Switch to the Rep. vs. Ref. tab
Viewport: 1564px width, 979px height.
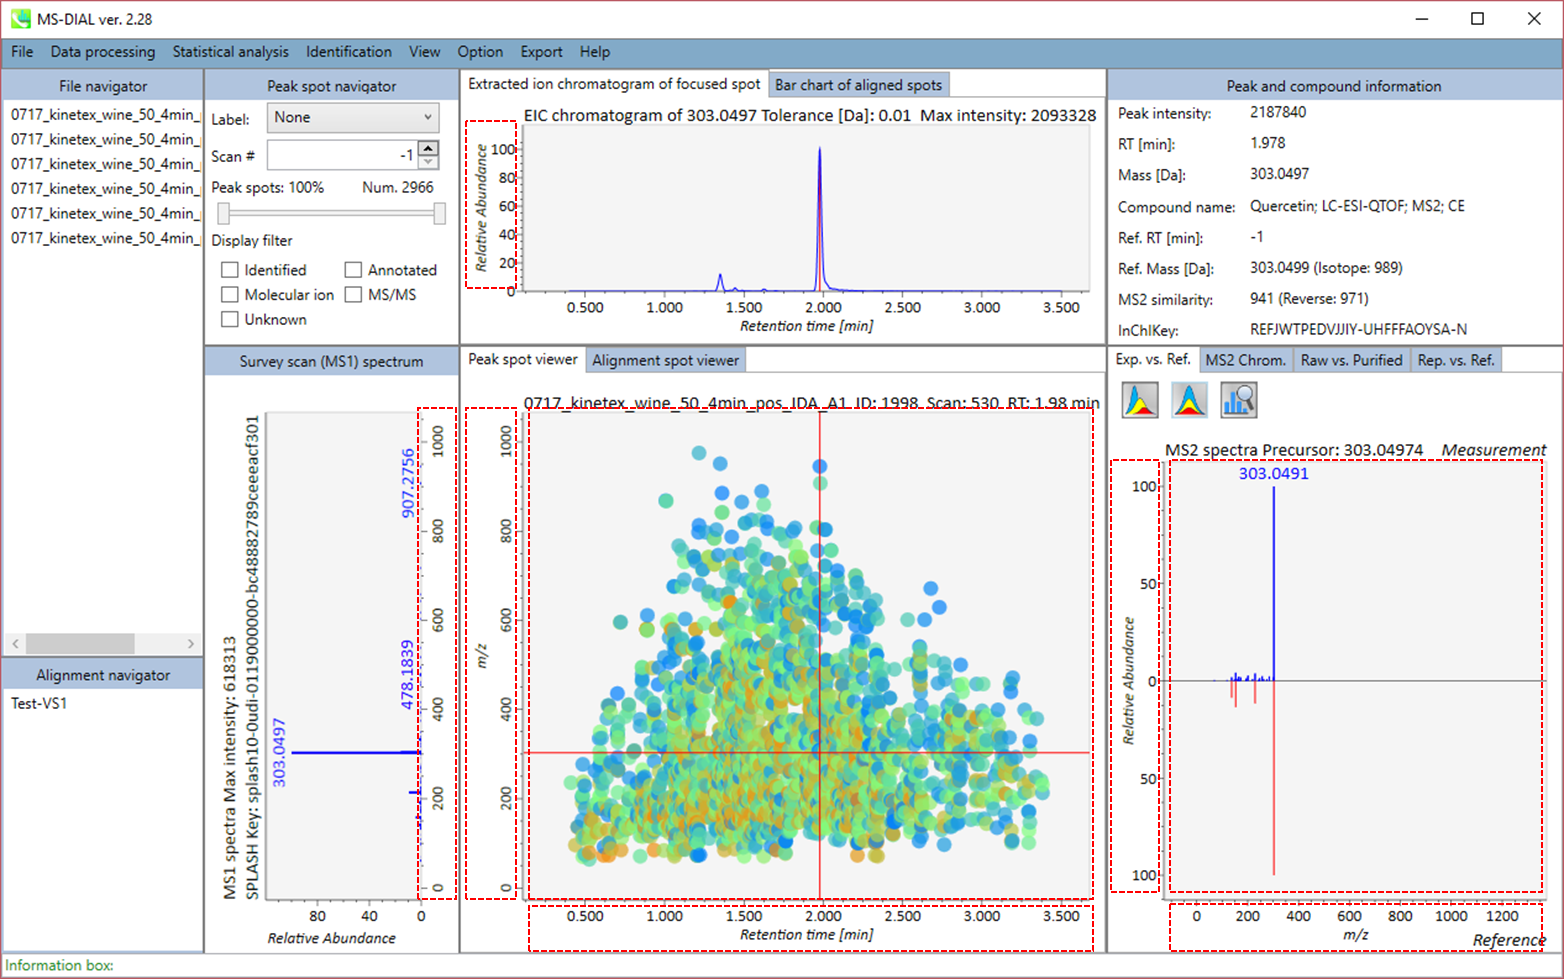click(1456, 360)
